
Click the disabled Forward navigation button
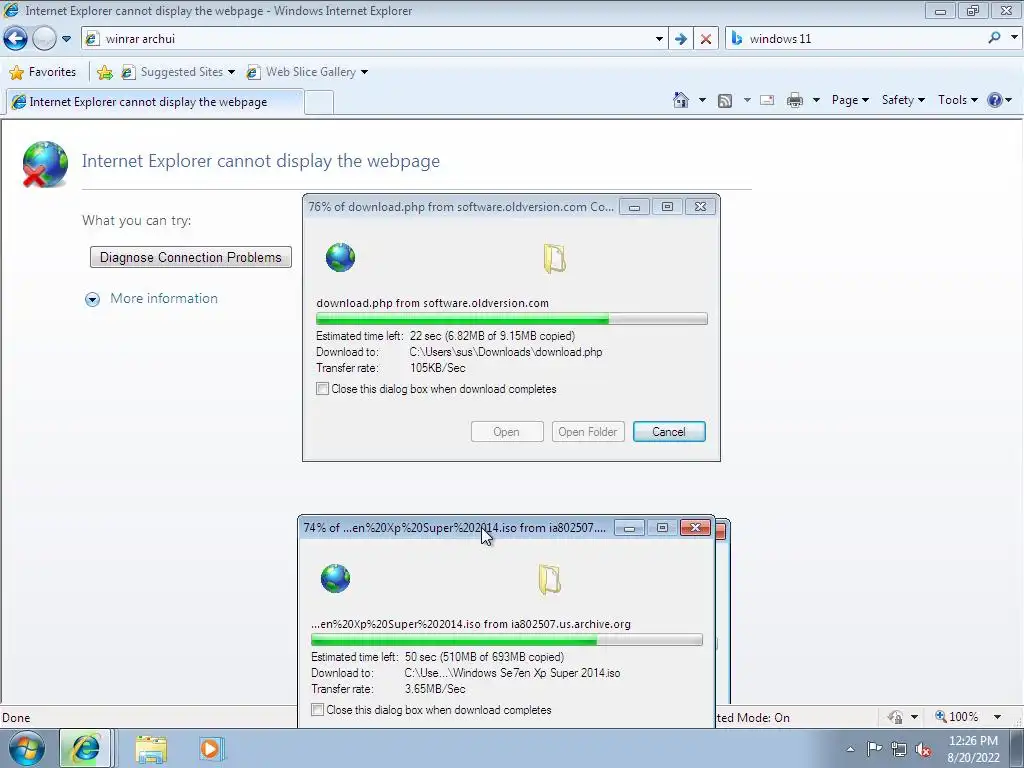(44, 39)
